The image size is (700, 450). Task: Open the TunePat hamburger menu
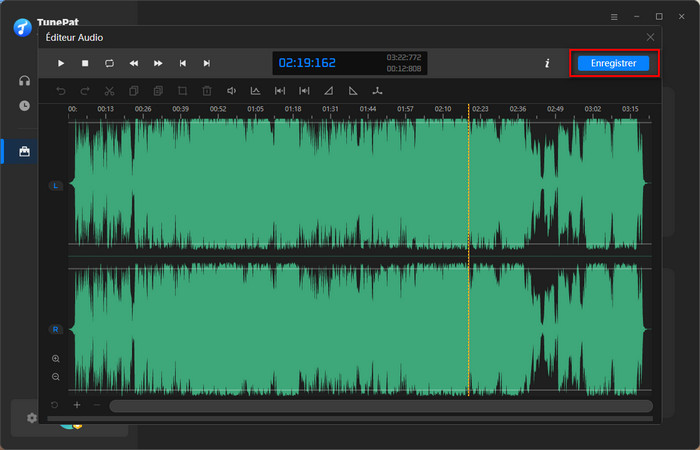pyautogui.click(x=614, y=17)
